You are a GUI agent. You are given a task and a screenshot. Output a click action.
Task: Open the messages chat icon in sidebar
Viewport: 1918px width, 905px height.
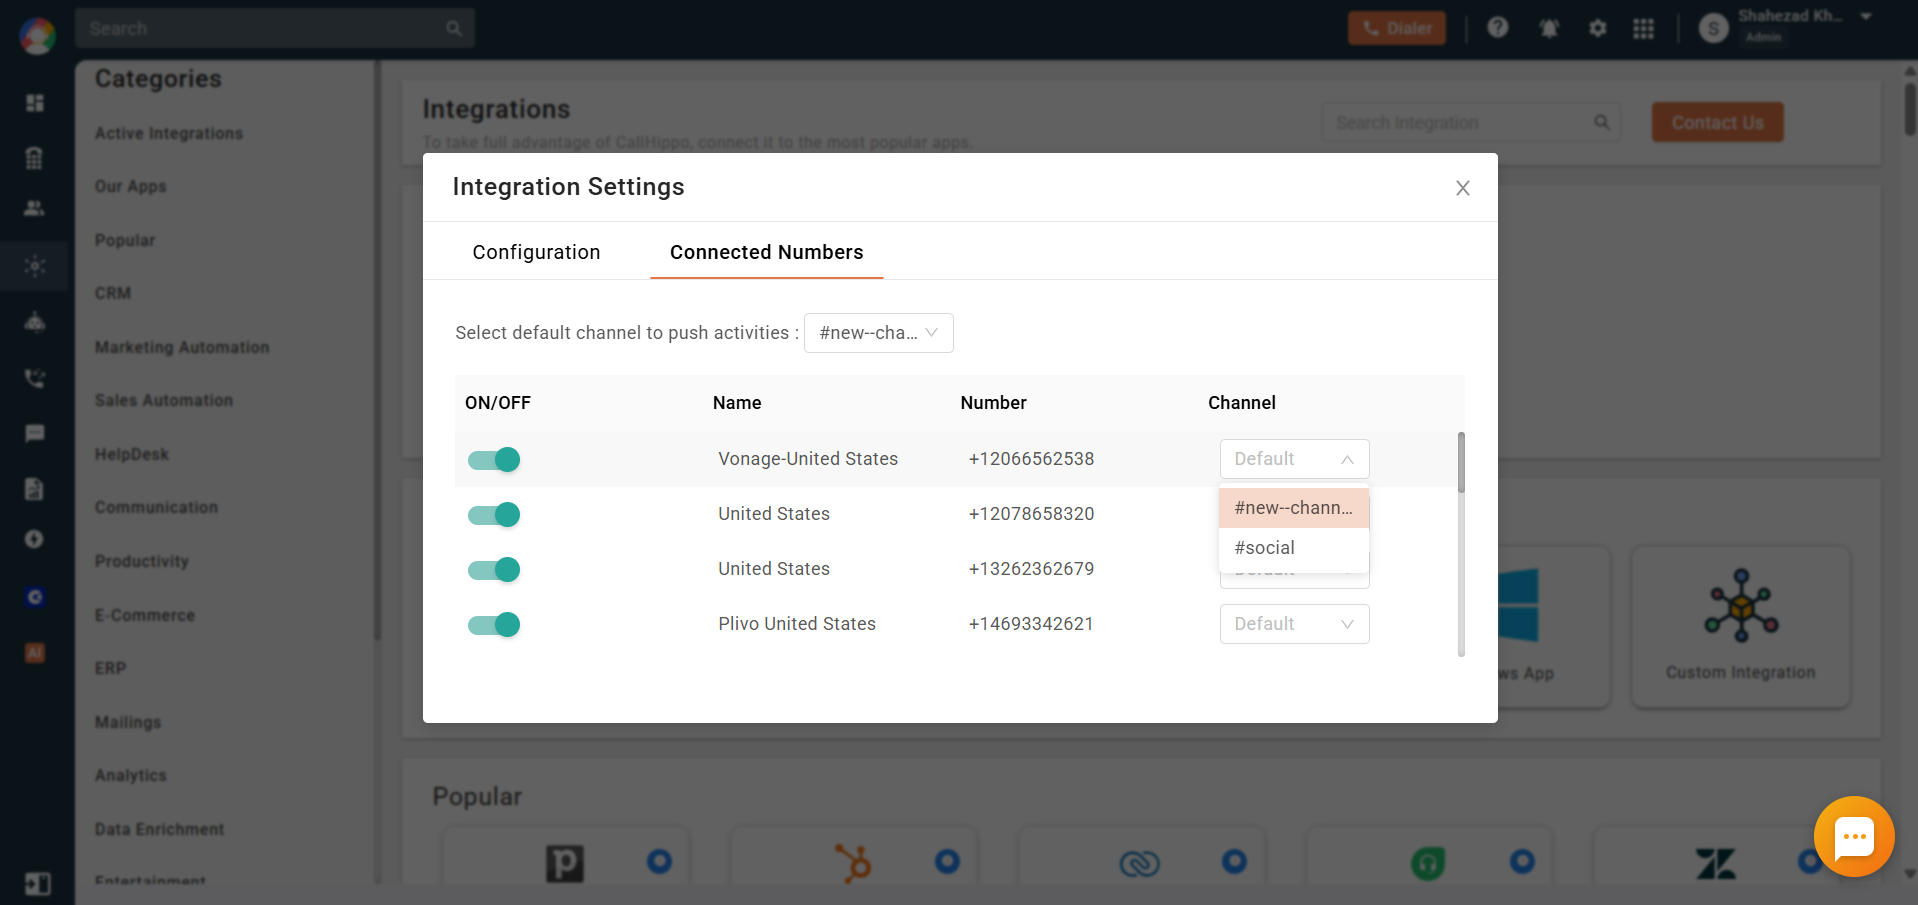click(x=35, y=433)
